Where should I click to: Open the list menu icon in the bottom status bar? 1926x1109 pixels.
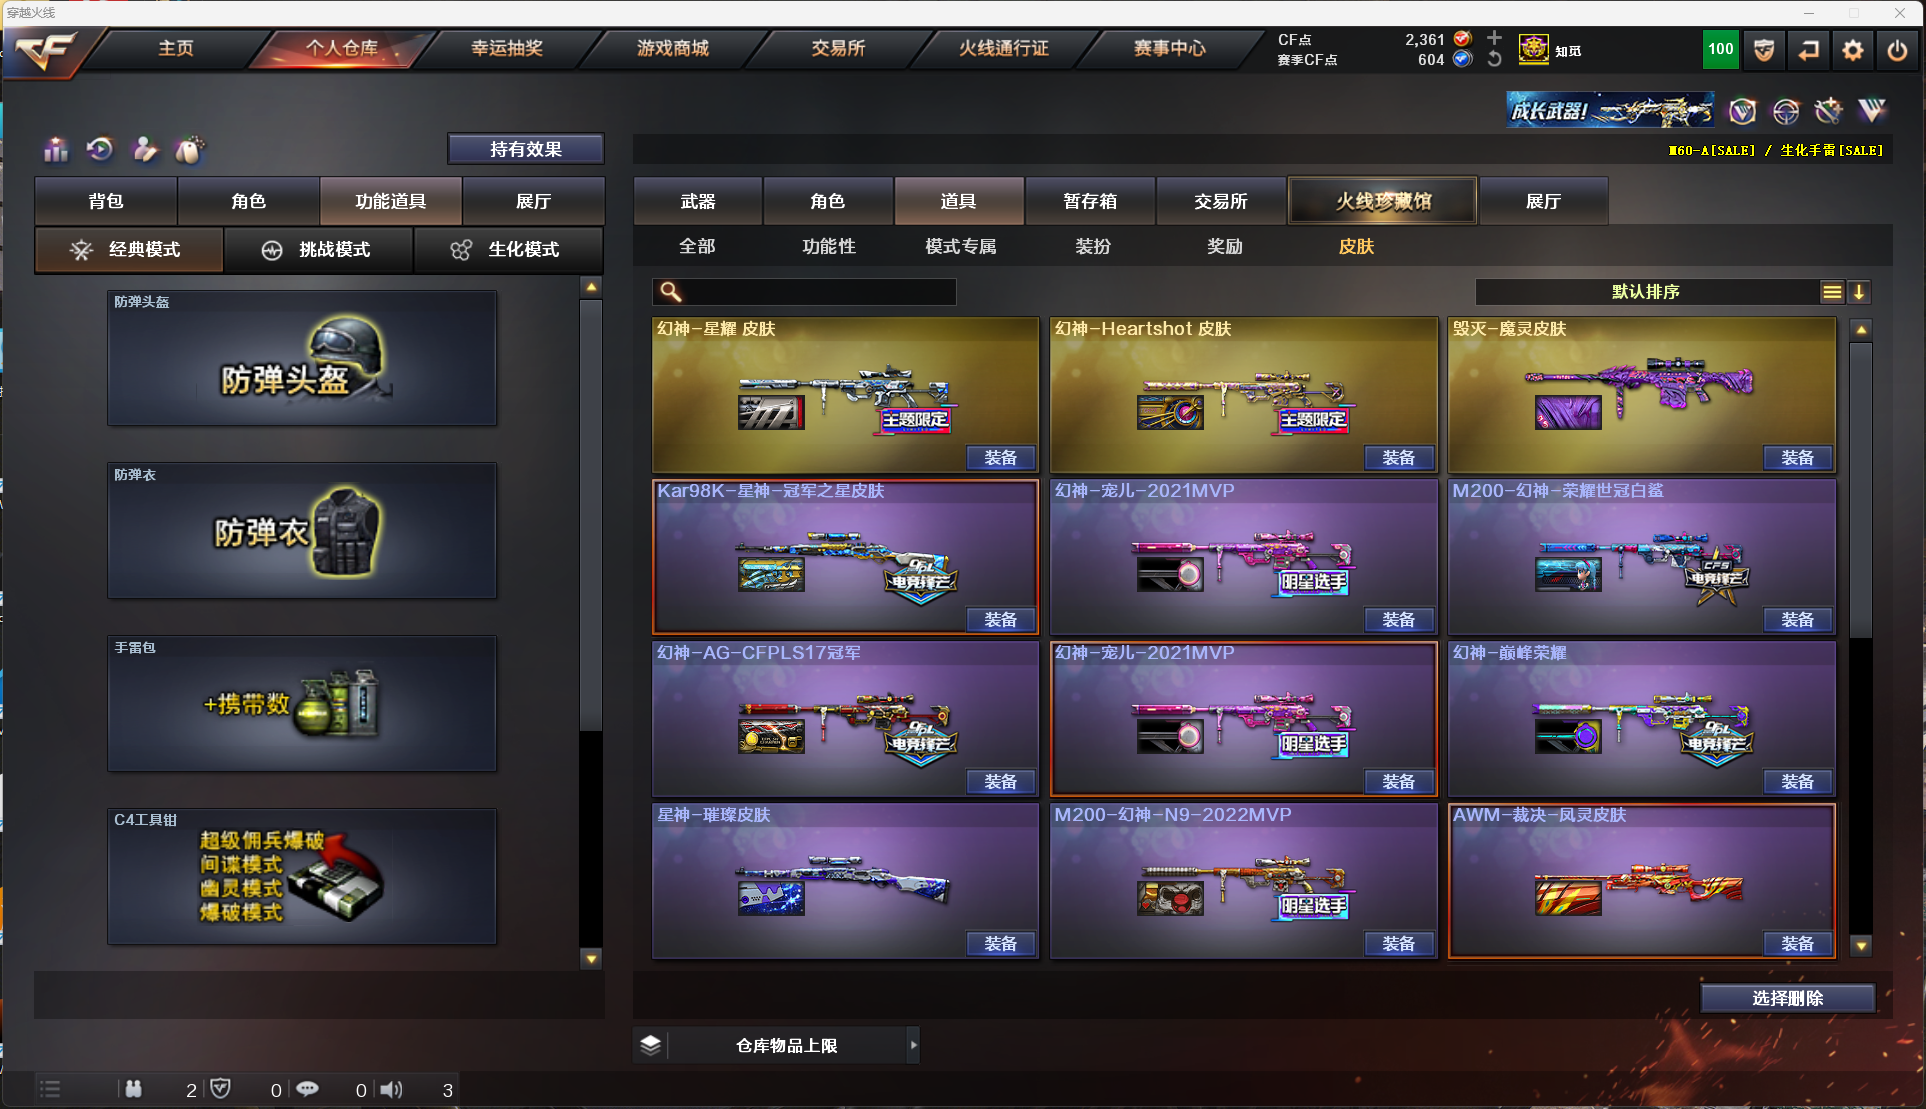coord(50,1089)
